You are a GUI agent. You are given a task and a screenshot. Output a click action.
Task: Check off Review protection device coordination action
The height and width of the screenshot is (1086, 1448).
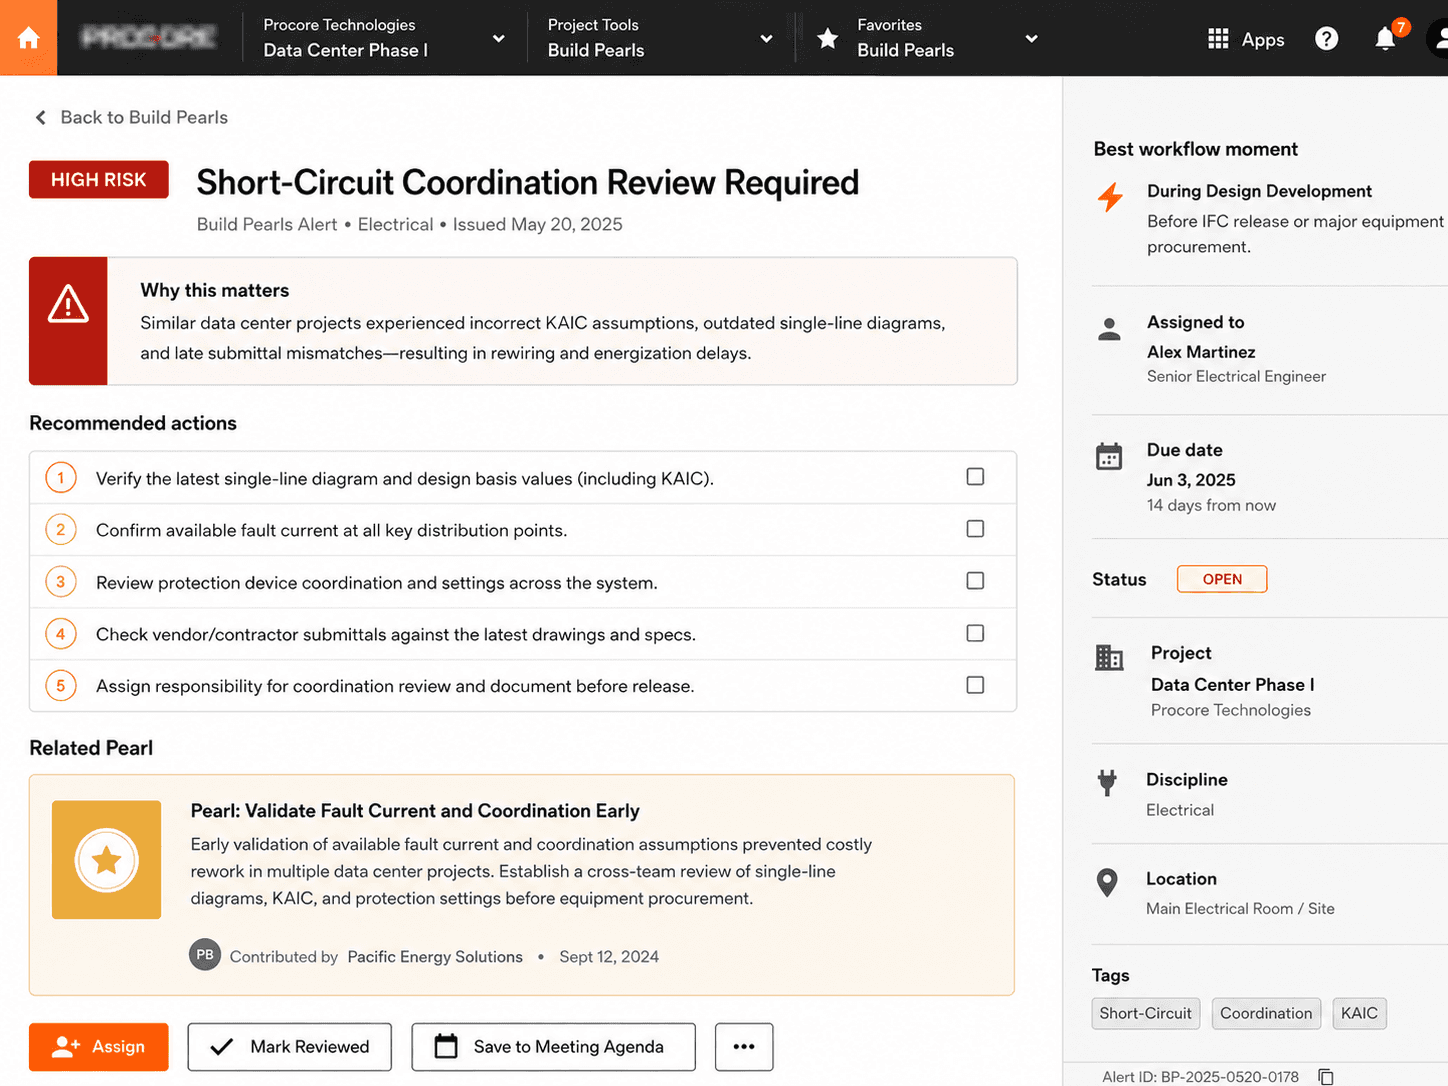pyautogui.click(x=975, y=581)
